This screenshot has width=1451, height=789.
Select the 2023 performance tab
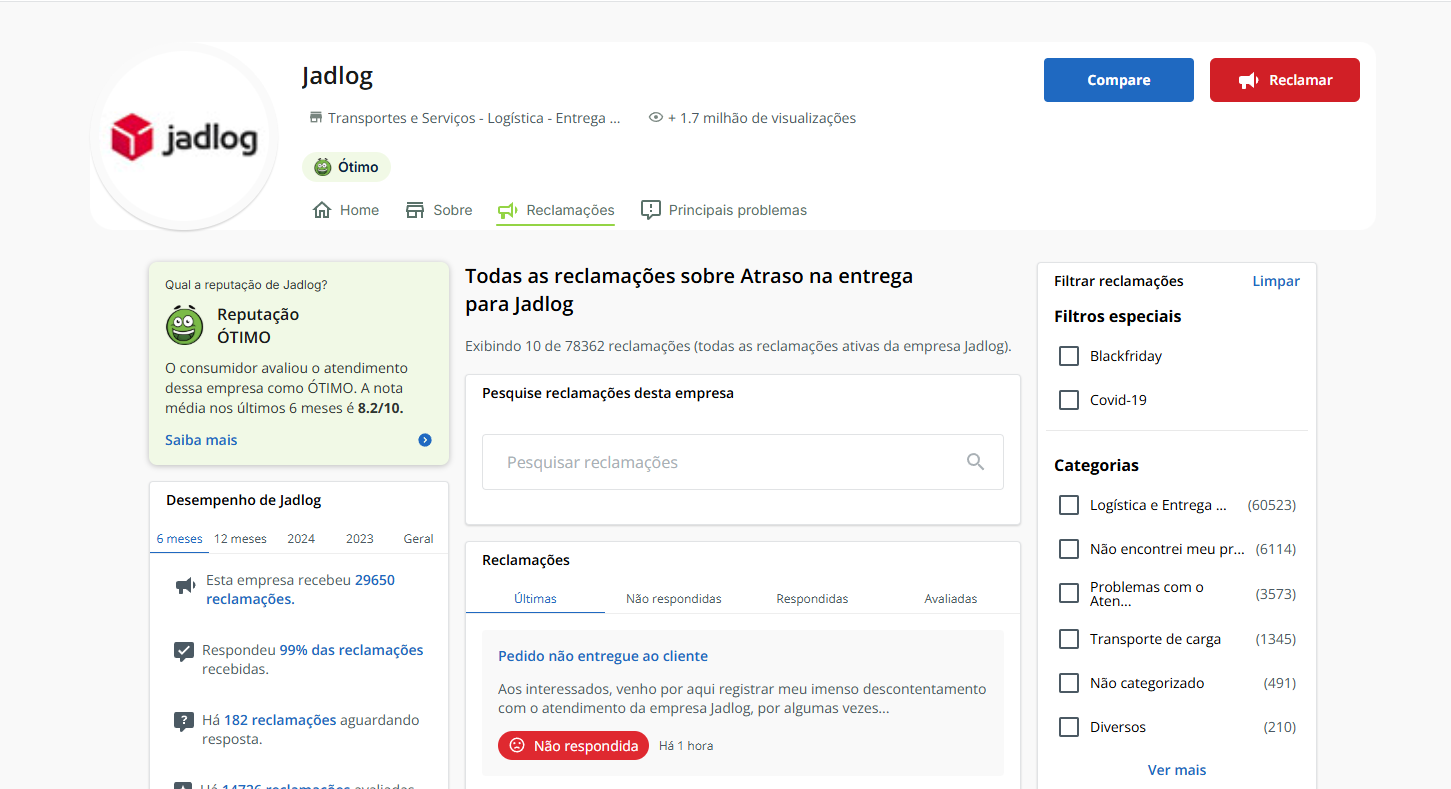click(360, 538)
